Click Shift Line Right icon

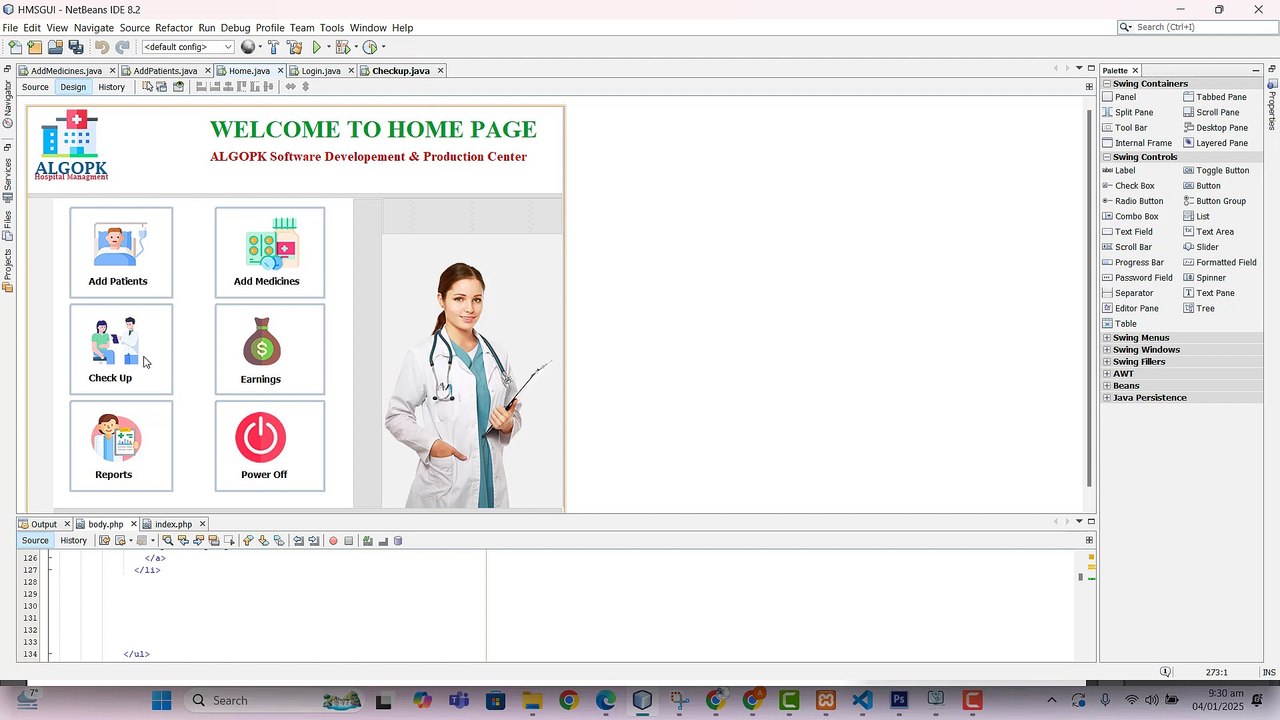(314, 541)
